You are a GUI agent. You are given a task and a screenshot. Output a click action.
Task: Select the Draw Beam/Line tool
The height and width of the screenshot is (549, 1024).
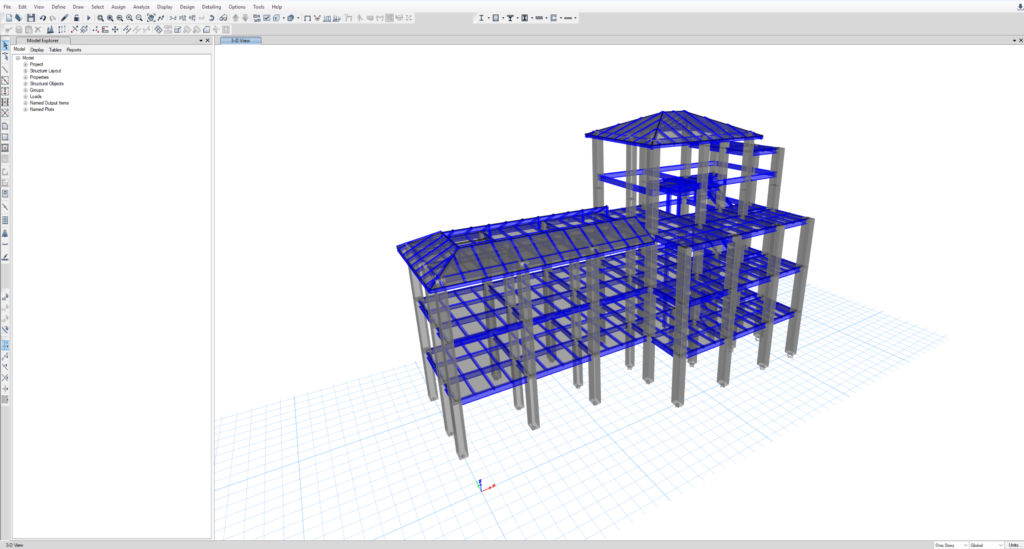(5, 69)
